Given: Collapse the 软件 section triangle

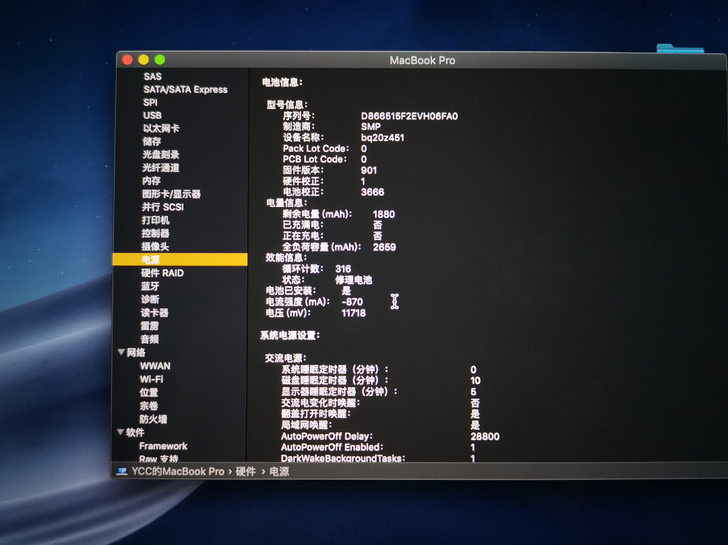Looking at the screenshot, I should coord(120,432).
